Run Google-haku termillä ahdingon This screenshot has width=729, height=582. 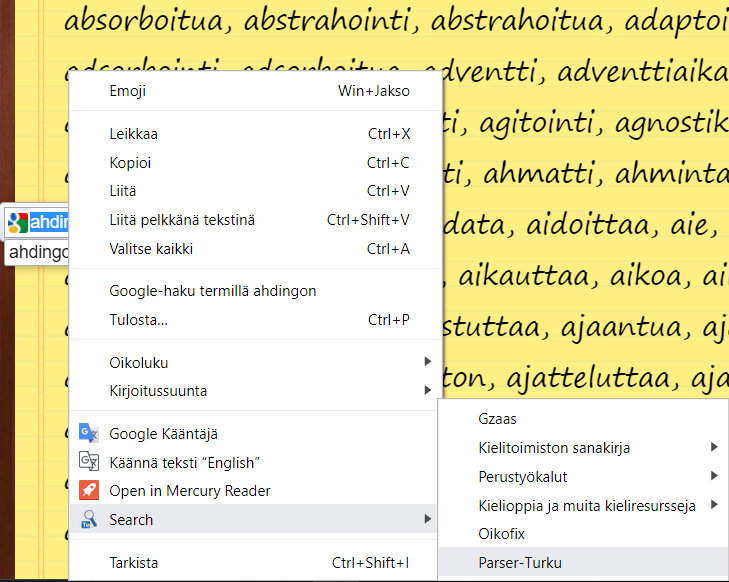click(x=212, y=291)
